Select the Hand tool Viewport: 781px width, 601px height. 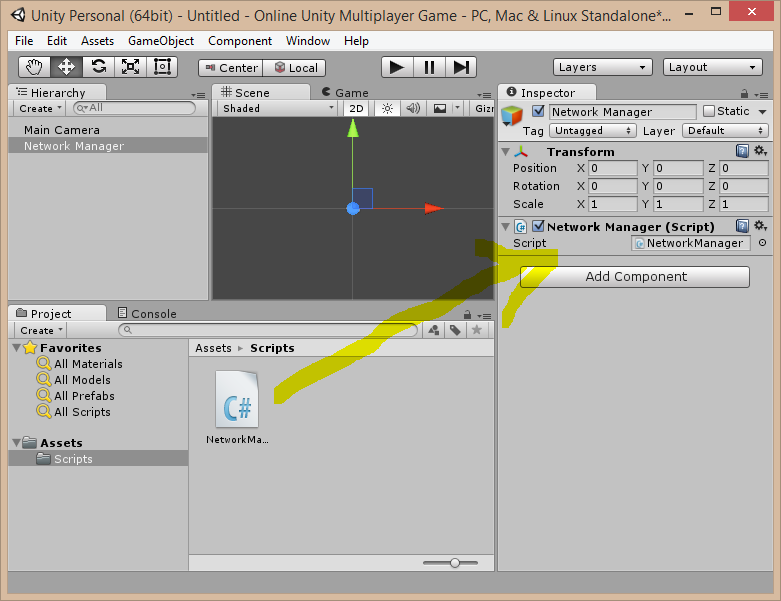34,67
